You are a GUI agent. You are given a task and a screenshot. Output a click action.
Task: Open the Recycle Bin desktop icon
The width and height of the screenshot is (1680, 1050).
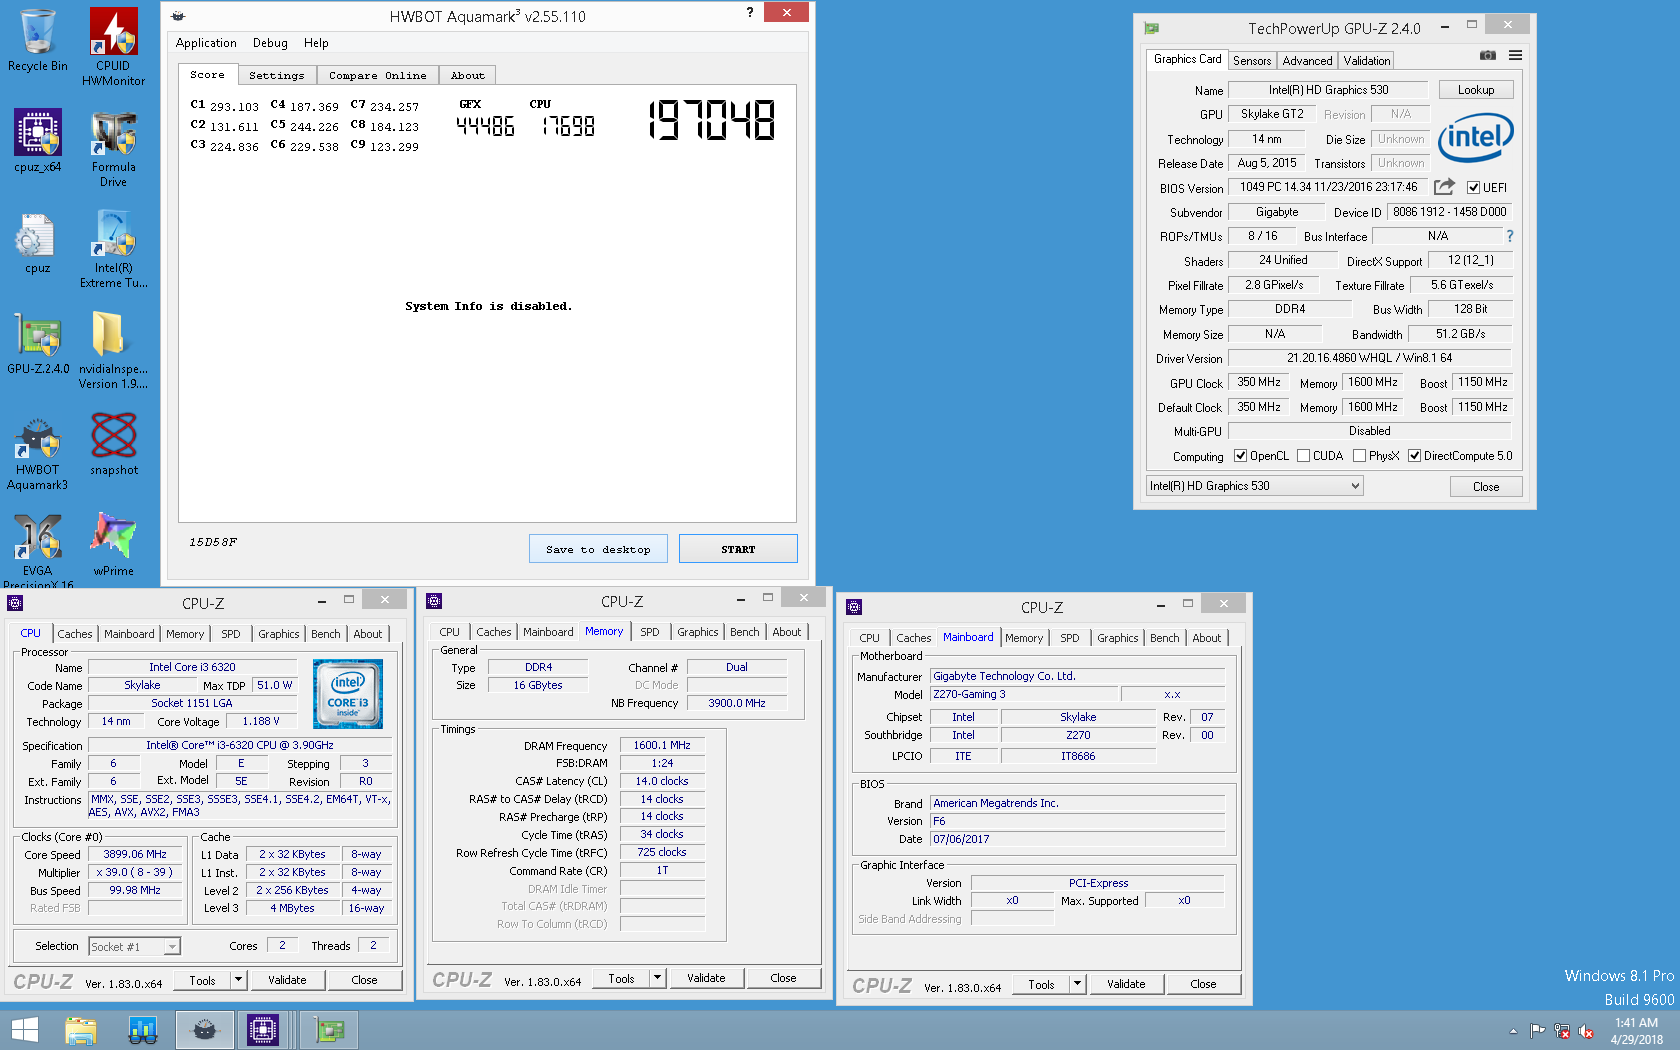coord(38,40)
